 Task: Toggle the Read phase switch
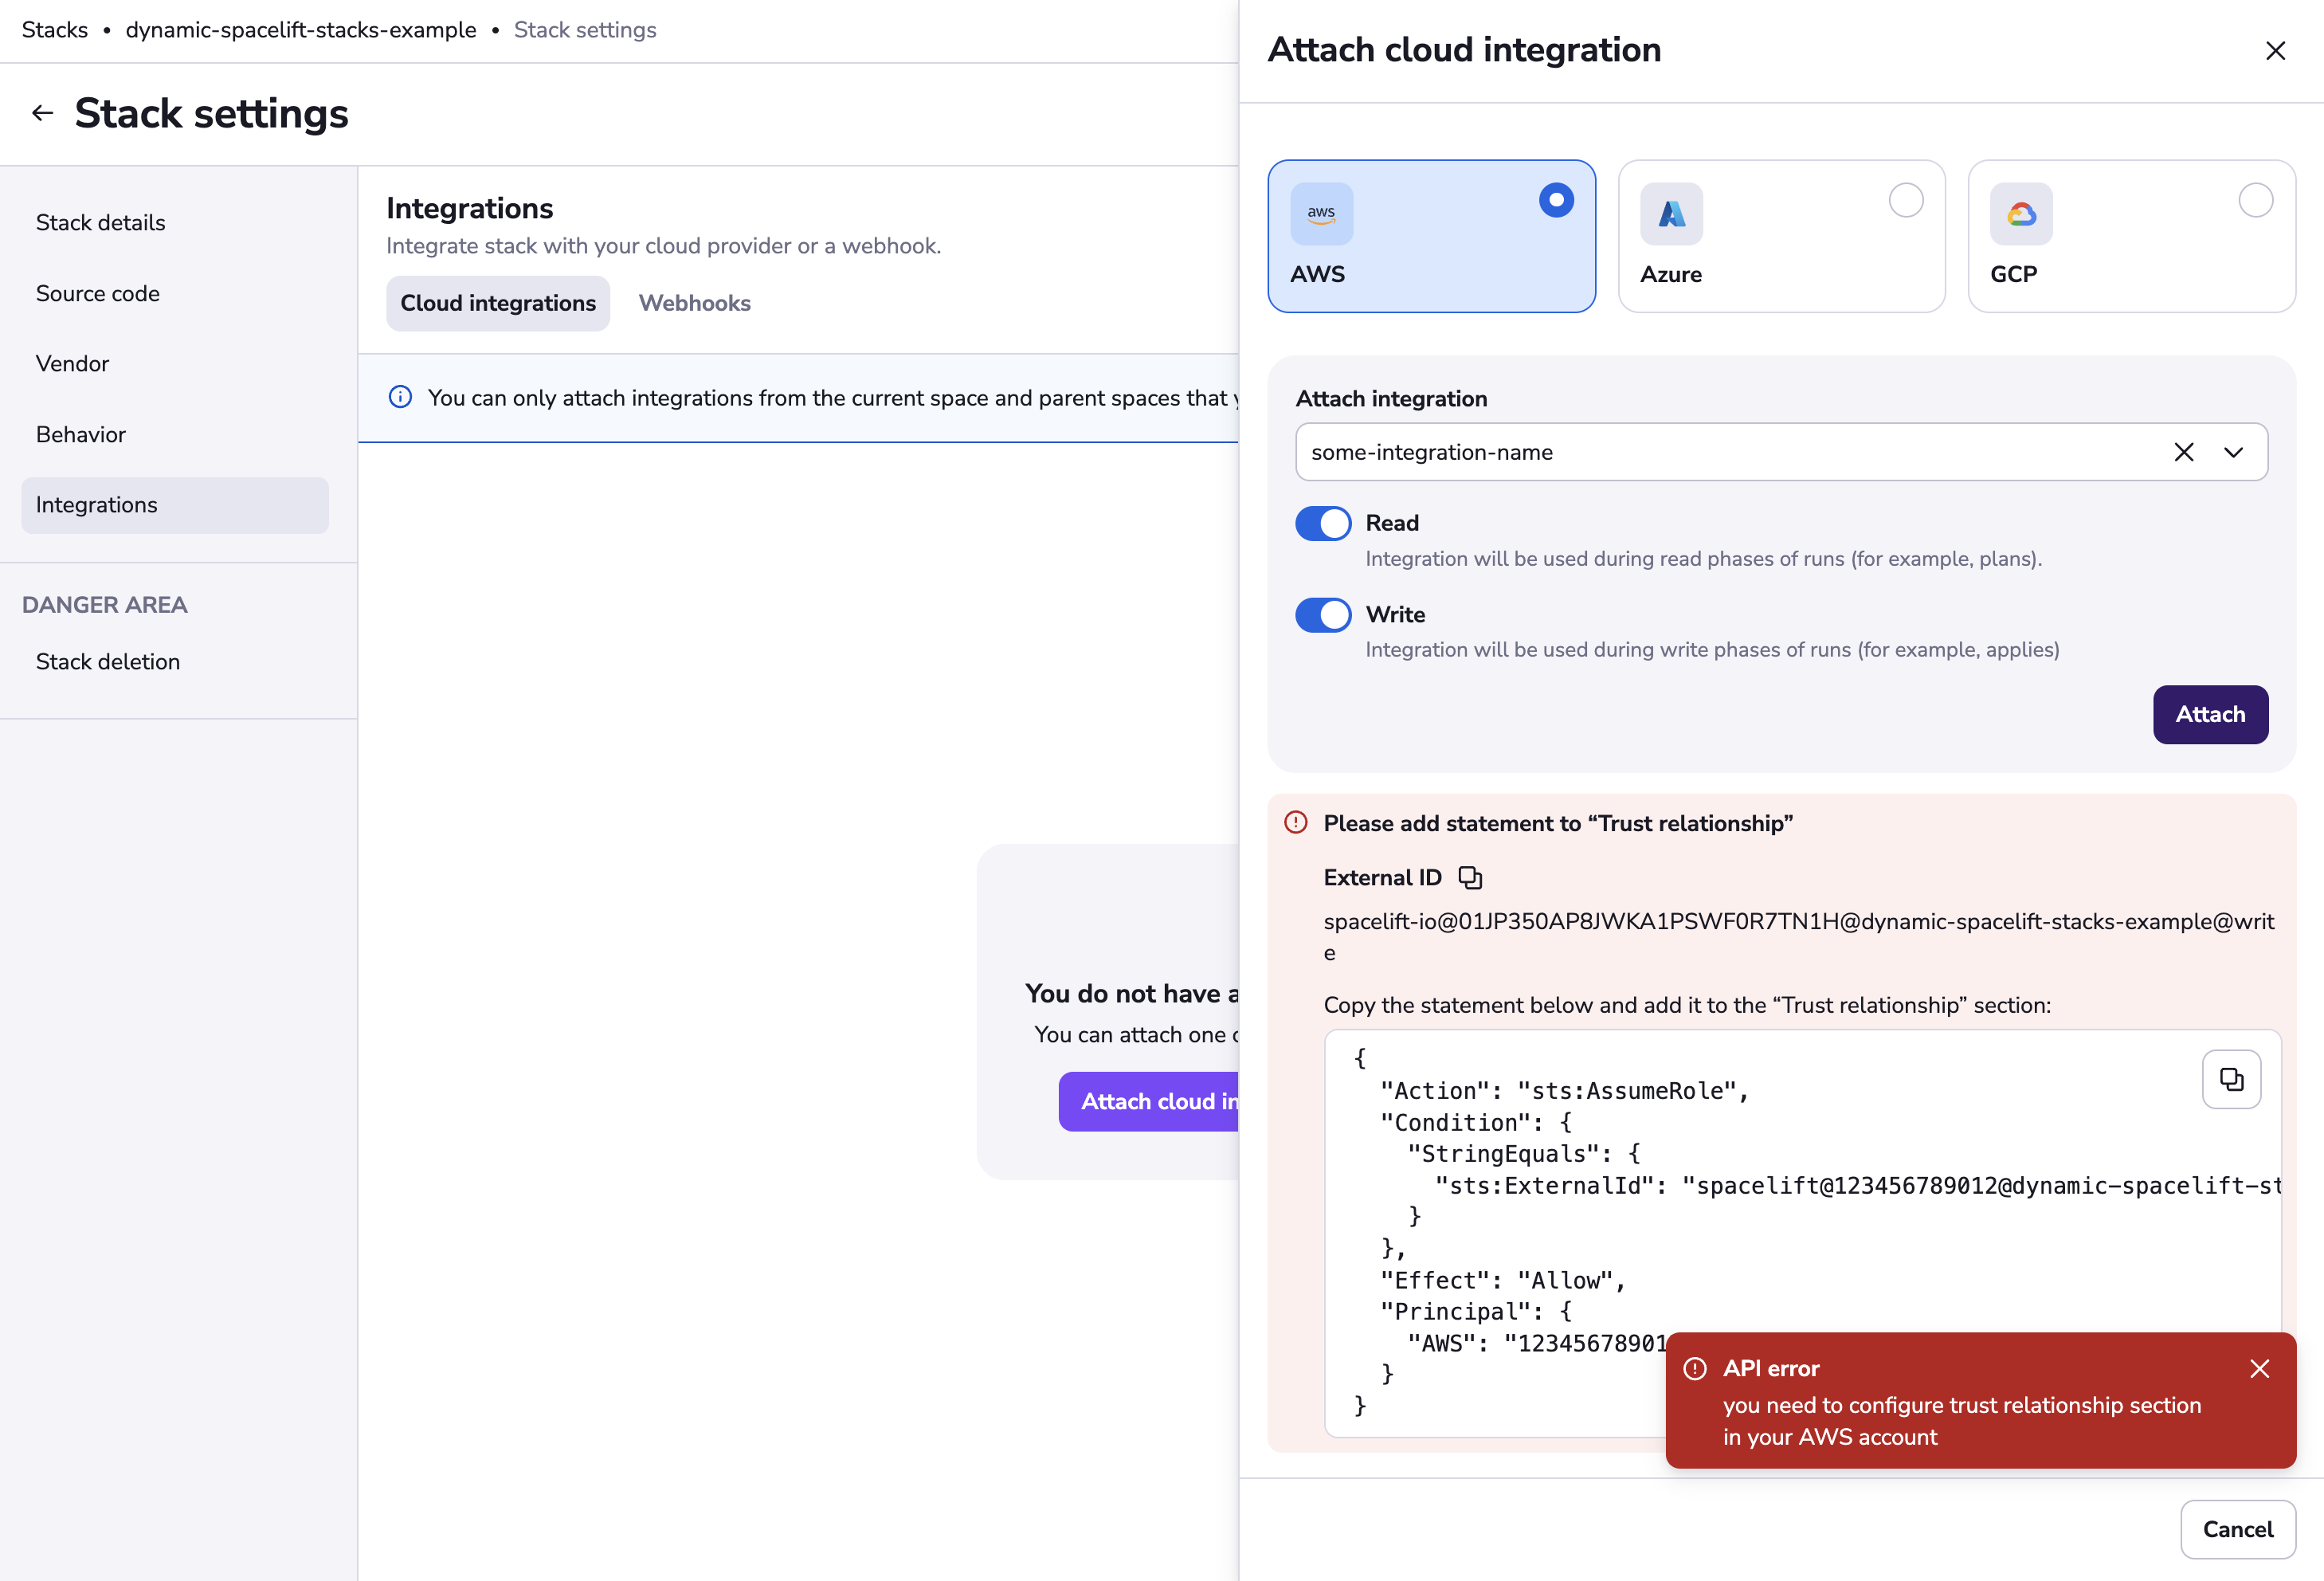click(x=1322, y=523)
